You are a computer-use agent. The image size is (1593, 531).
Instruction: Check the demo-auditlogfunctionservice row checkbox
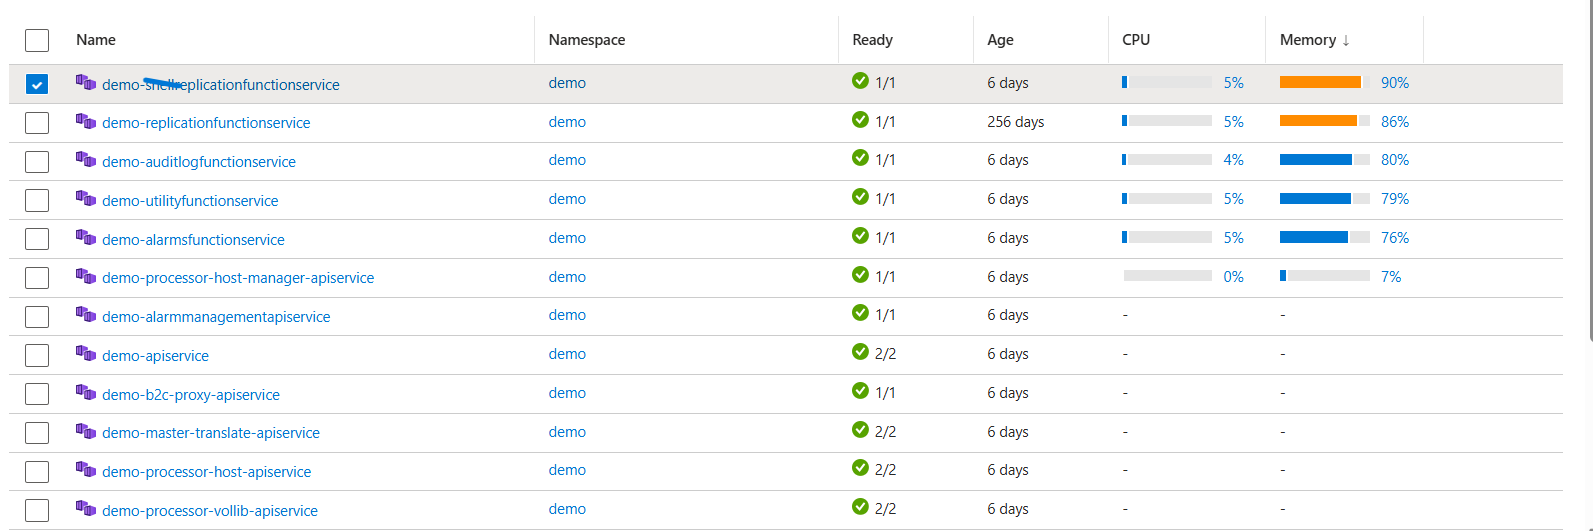click(37, 161)
